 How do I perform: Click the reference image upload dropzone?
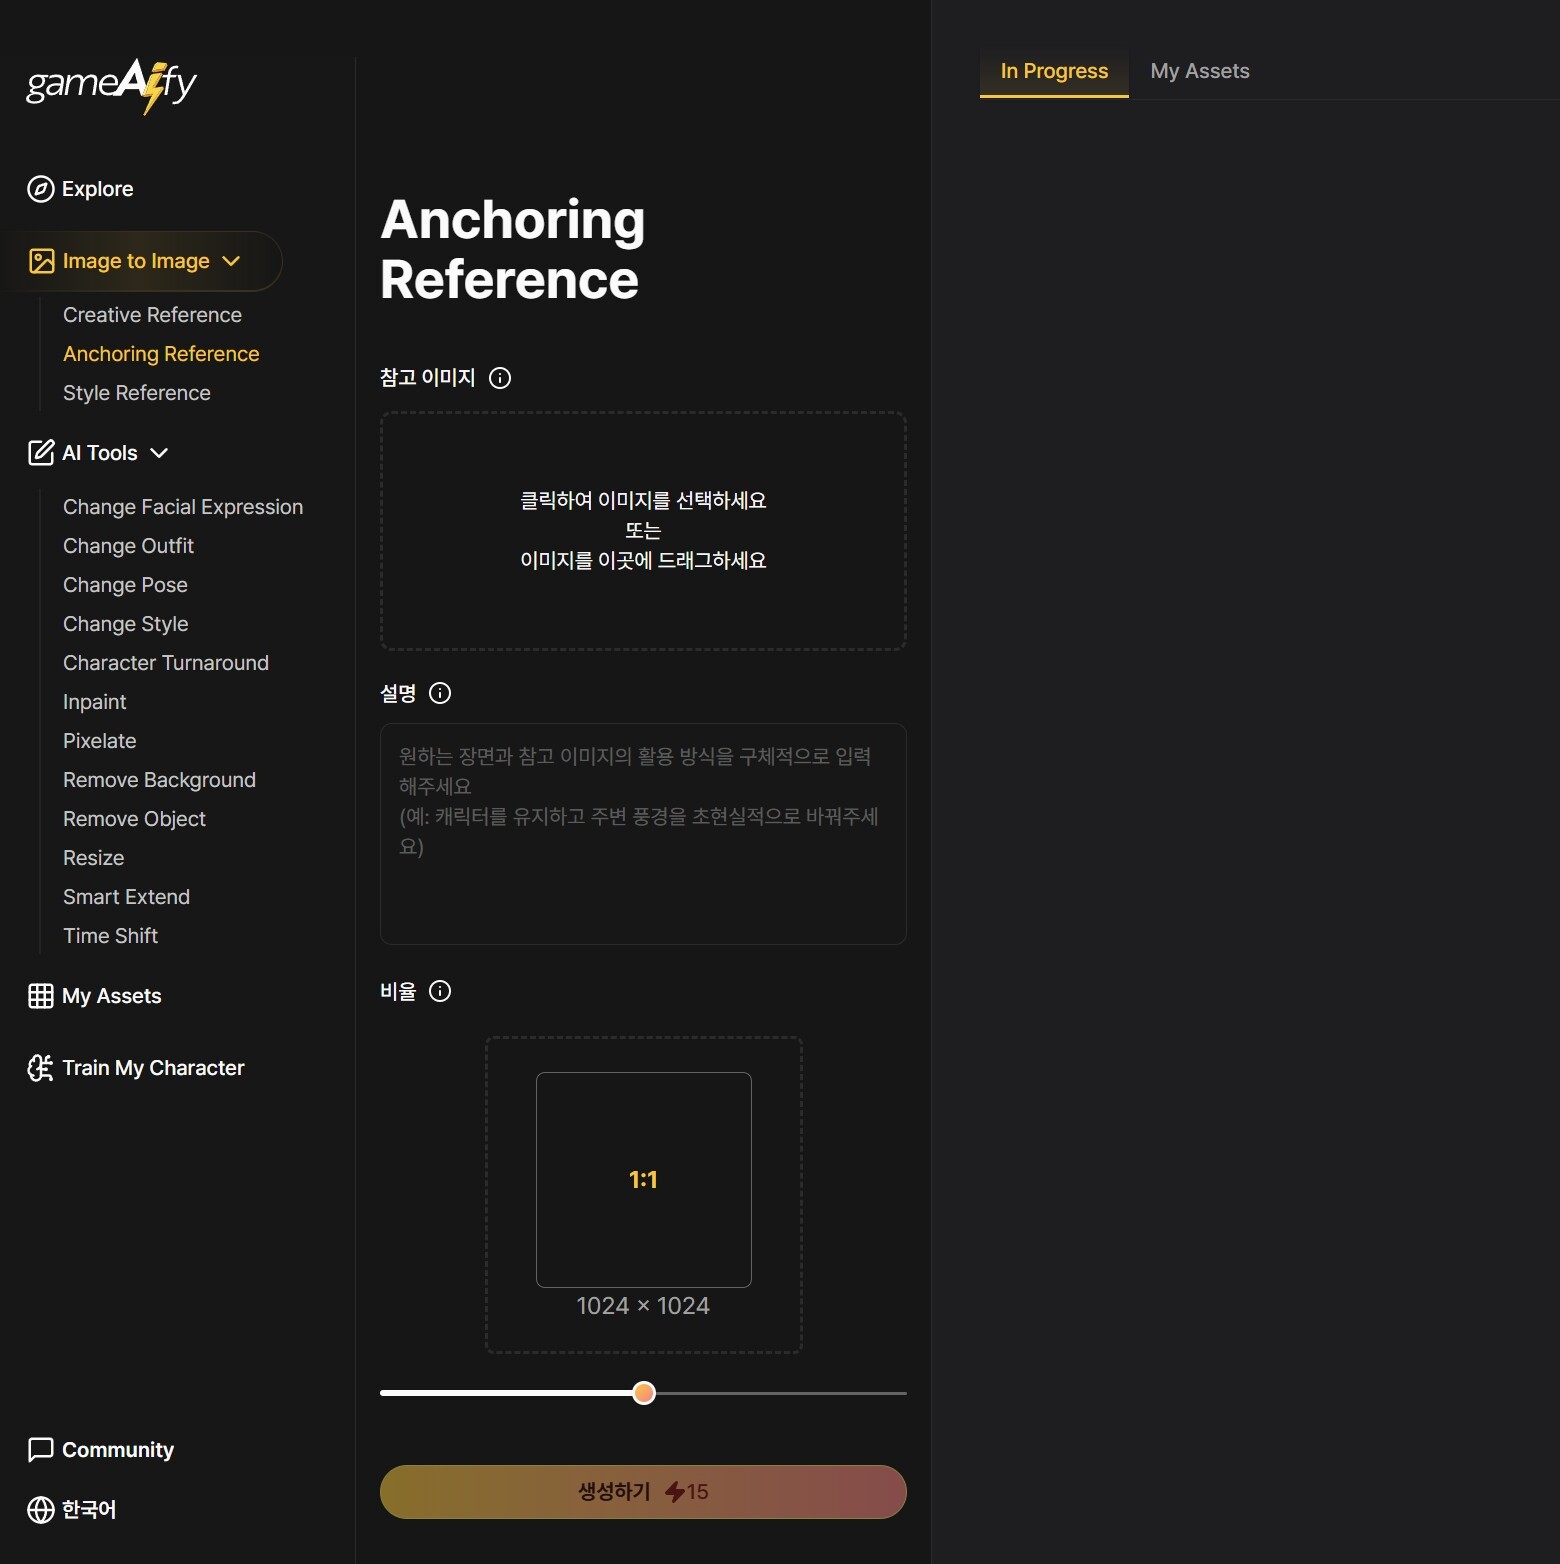[x=643, y=531]
